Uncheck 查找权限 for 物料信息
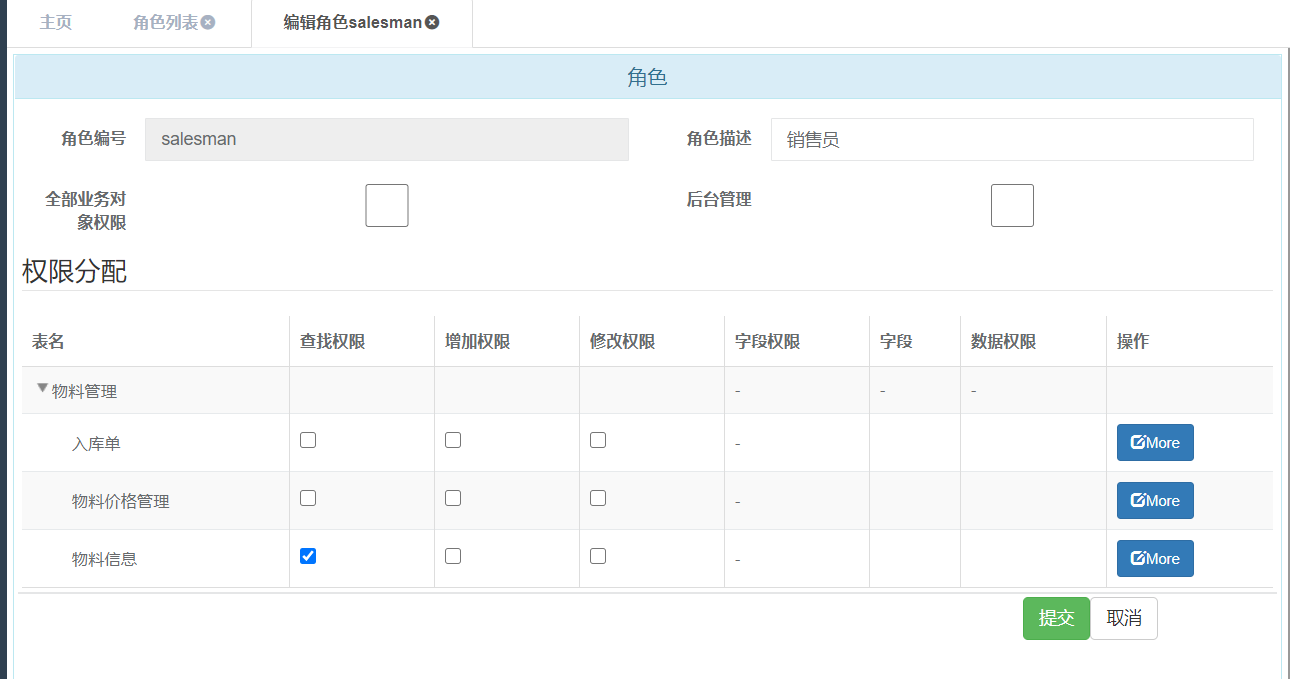The image size is (1290, 679). point(308,556)
